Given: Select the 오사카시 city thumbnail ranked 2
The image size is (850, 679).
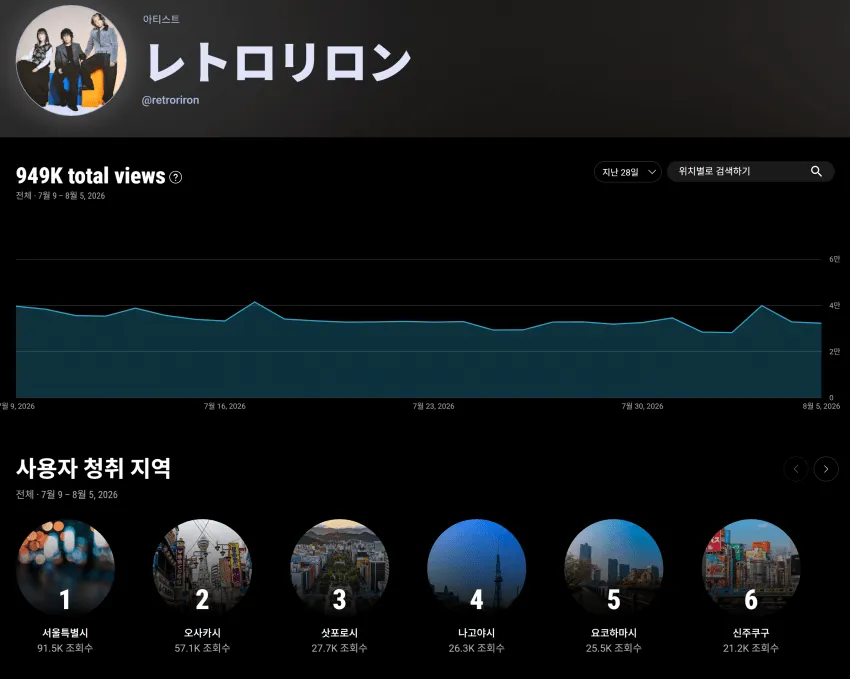Looking at the screenshot, I should [x=202, y=568].
